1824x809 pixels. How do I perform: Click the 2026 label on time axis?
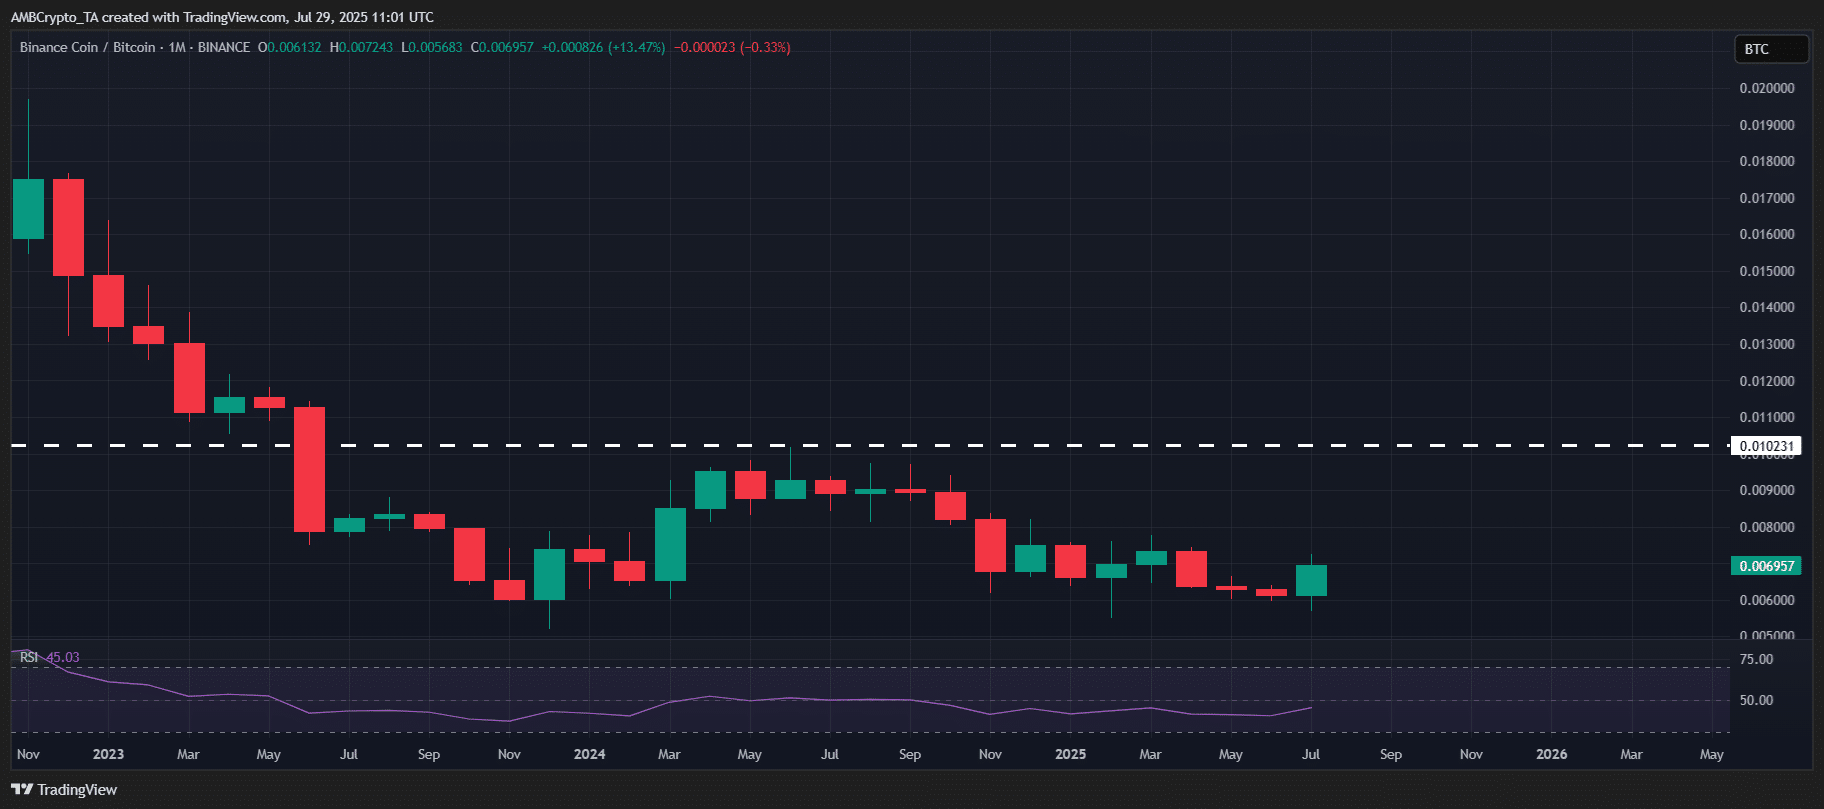(x=1551, y=754)
